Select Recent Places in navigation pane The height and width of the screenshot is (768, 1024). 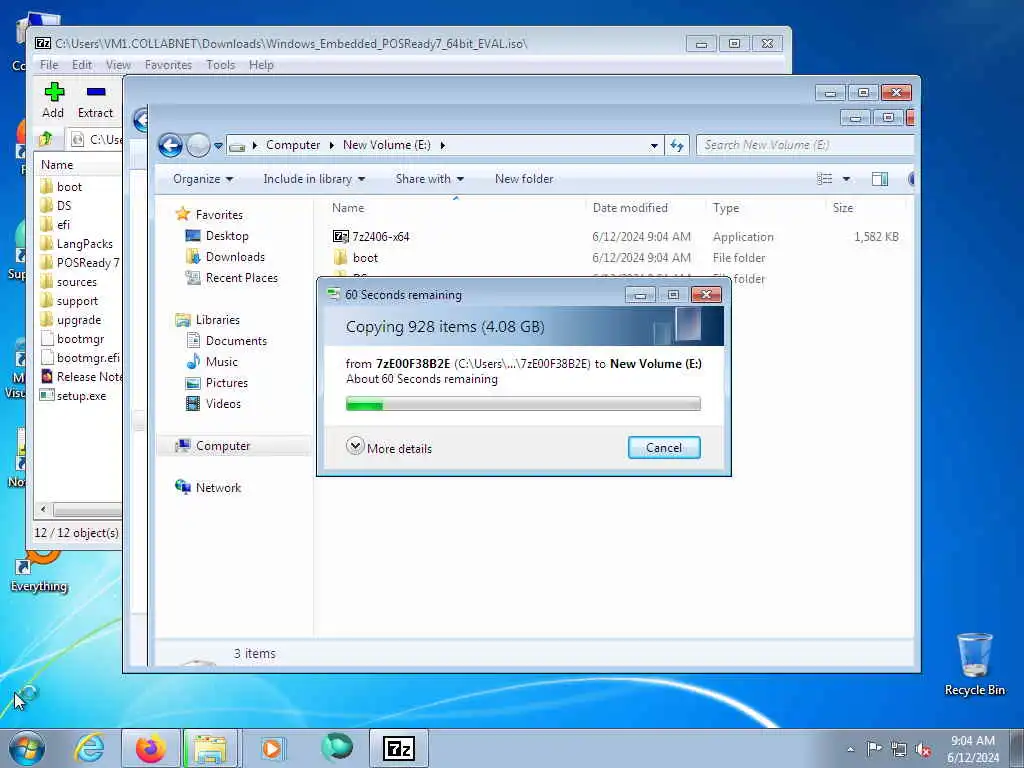point(231,278)
